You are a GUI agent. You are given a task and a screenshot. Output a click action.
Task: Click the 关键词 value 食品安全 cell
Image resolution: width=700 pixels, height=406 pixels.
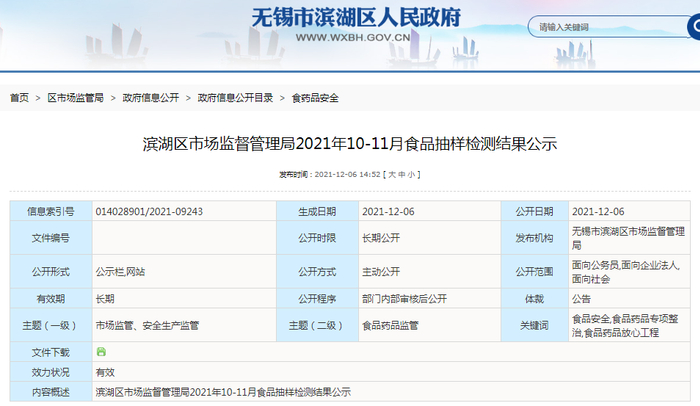click(629, 325)
